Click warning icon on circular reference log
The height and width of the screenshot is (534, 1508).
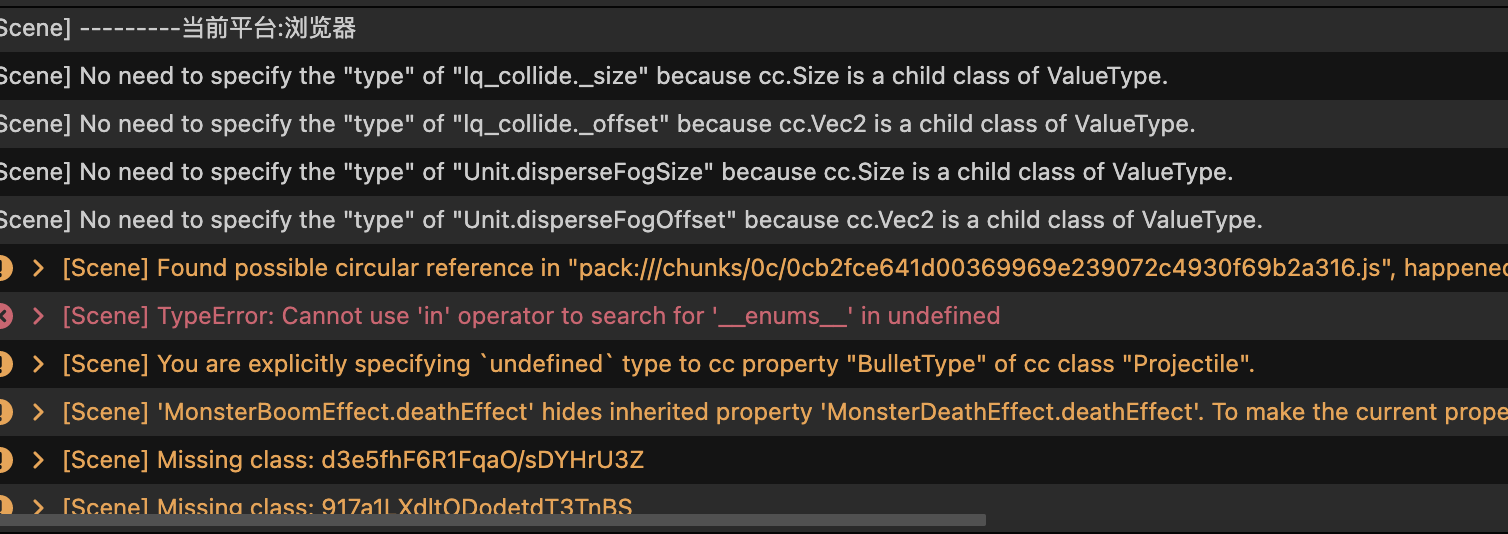point(4,268)
